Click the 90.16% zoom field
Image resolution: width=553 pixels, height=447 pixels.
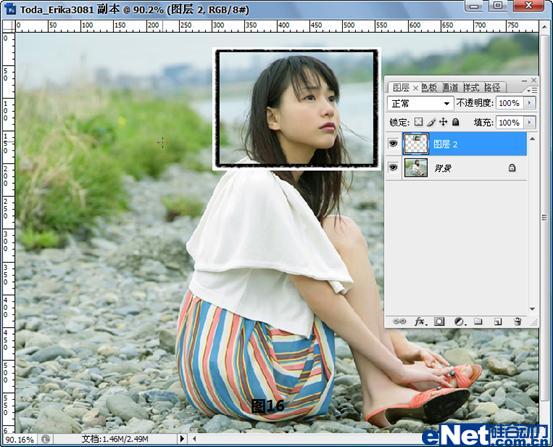20,440
